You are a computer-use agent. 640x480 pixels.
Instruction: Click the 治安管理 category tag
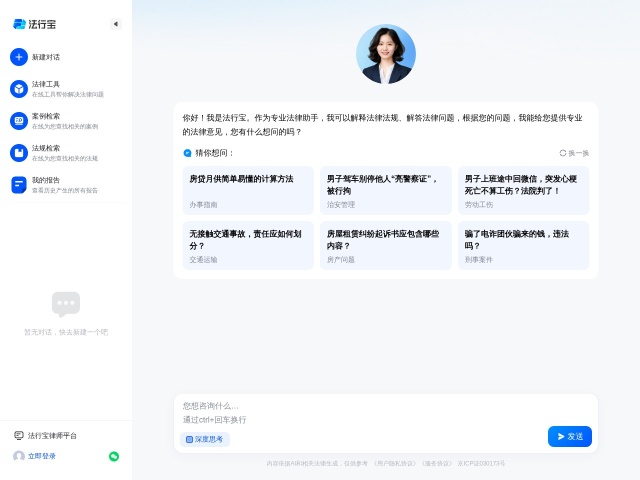click(341, 204)
